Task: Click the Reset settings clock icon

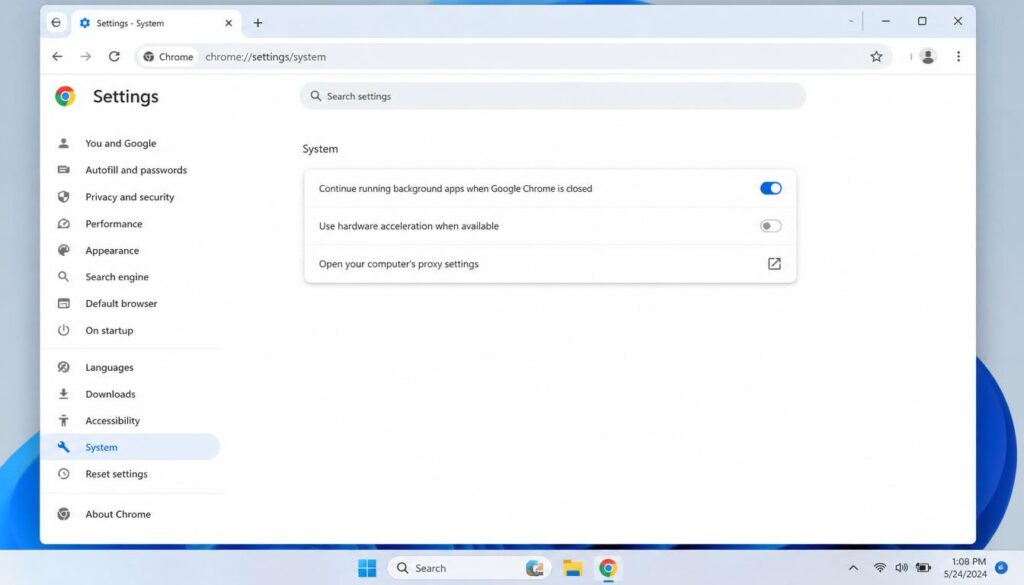Action: [63, 474]
